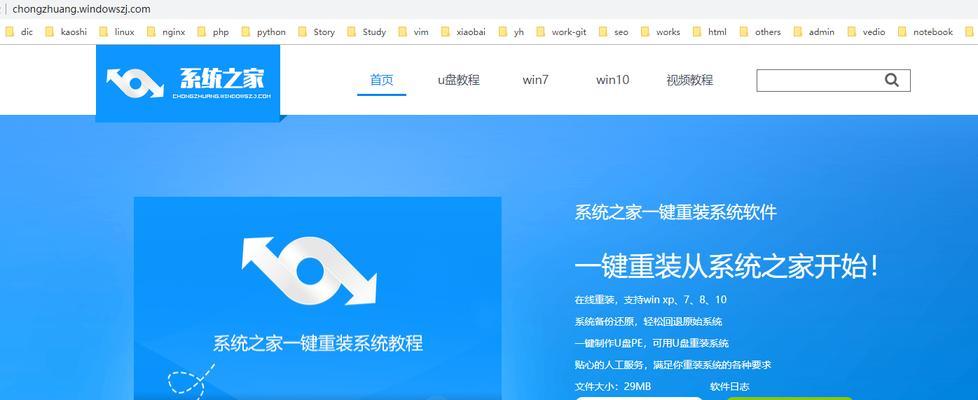Open the nginx bookmark folder
Viewport: 978px width, 400px height.
point(166,32)
